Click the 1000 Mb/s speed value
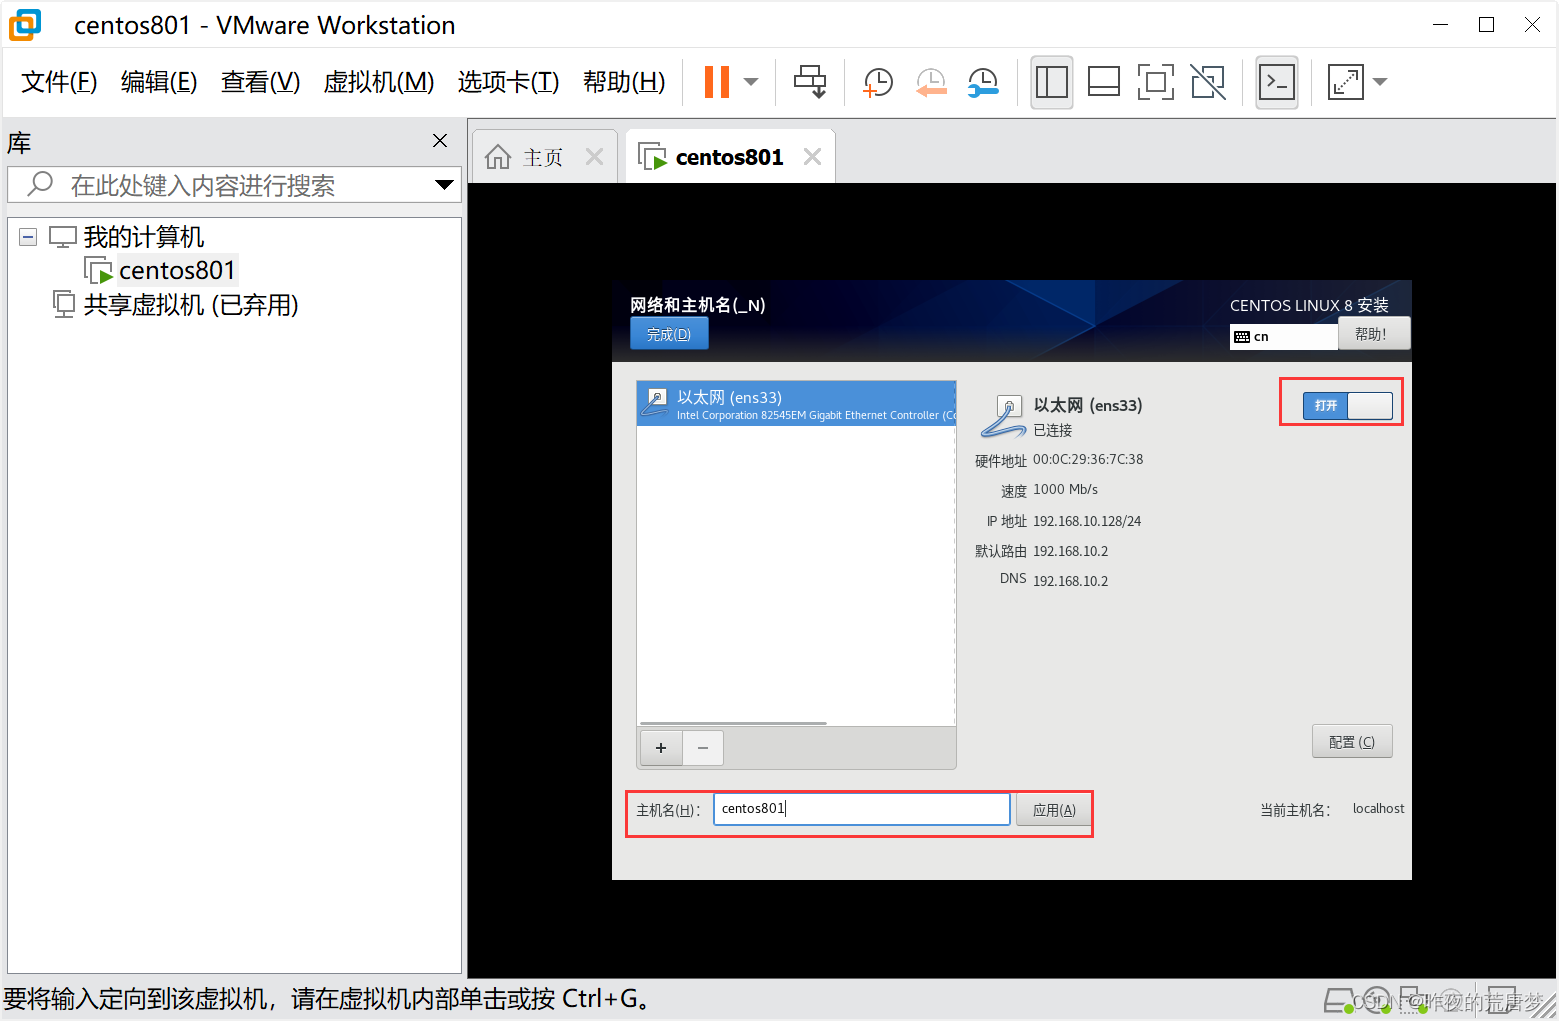The height and width of the screenshot is (1021, 1559). [x=1065, y=490]
